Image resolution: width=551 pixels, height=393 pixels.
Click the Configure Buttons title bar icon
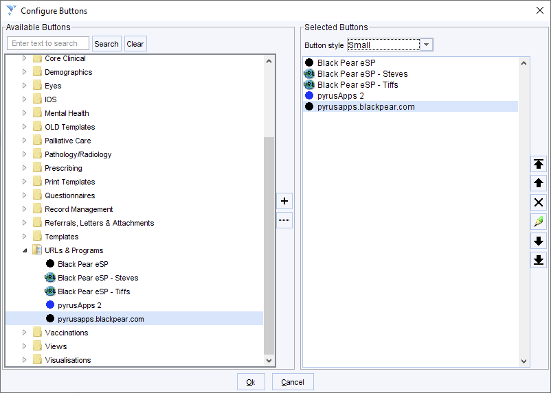[11, 10]
